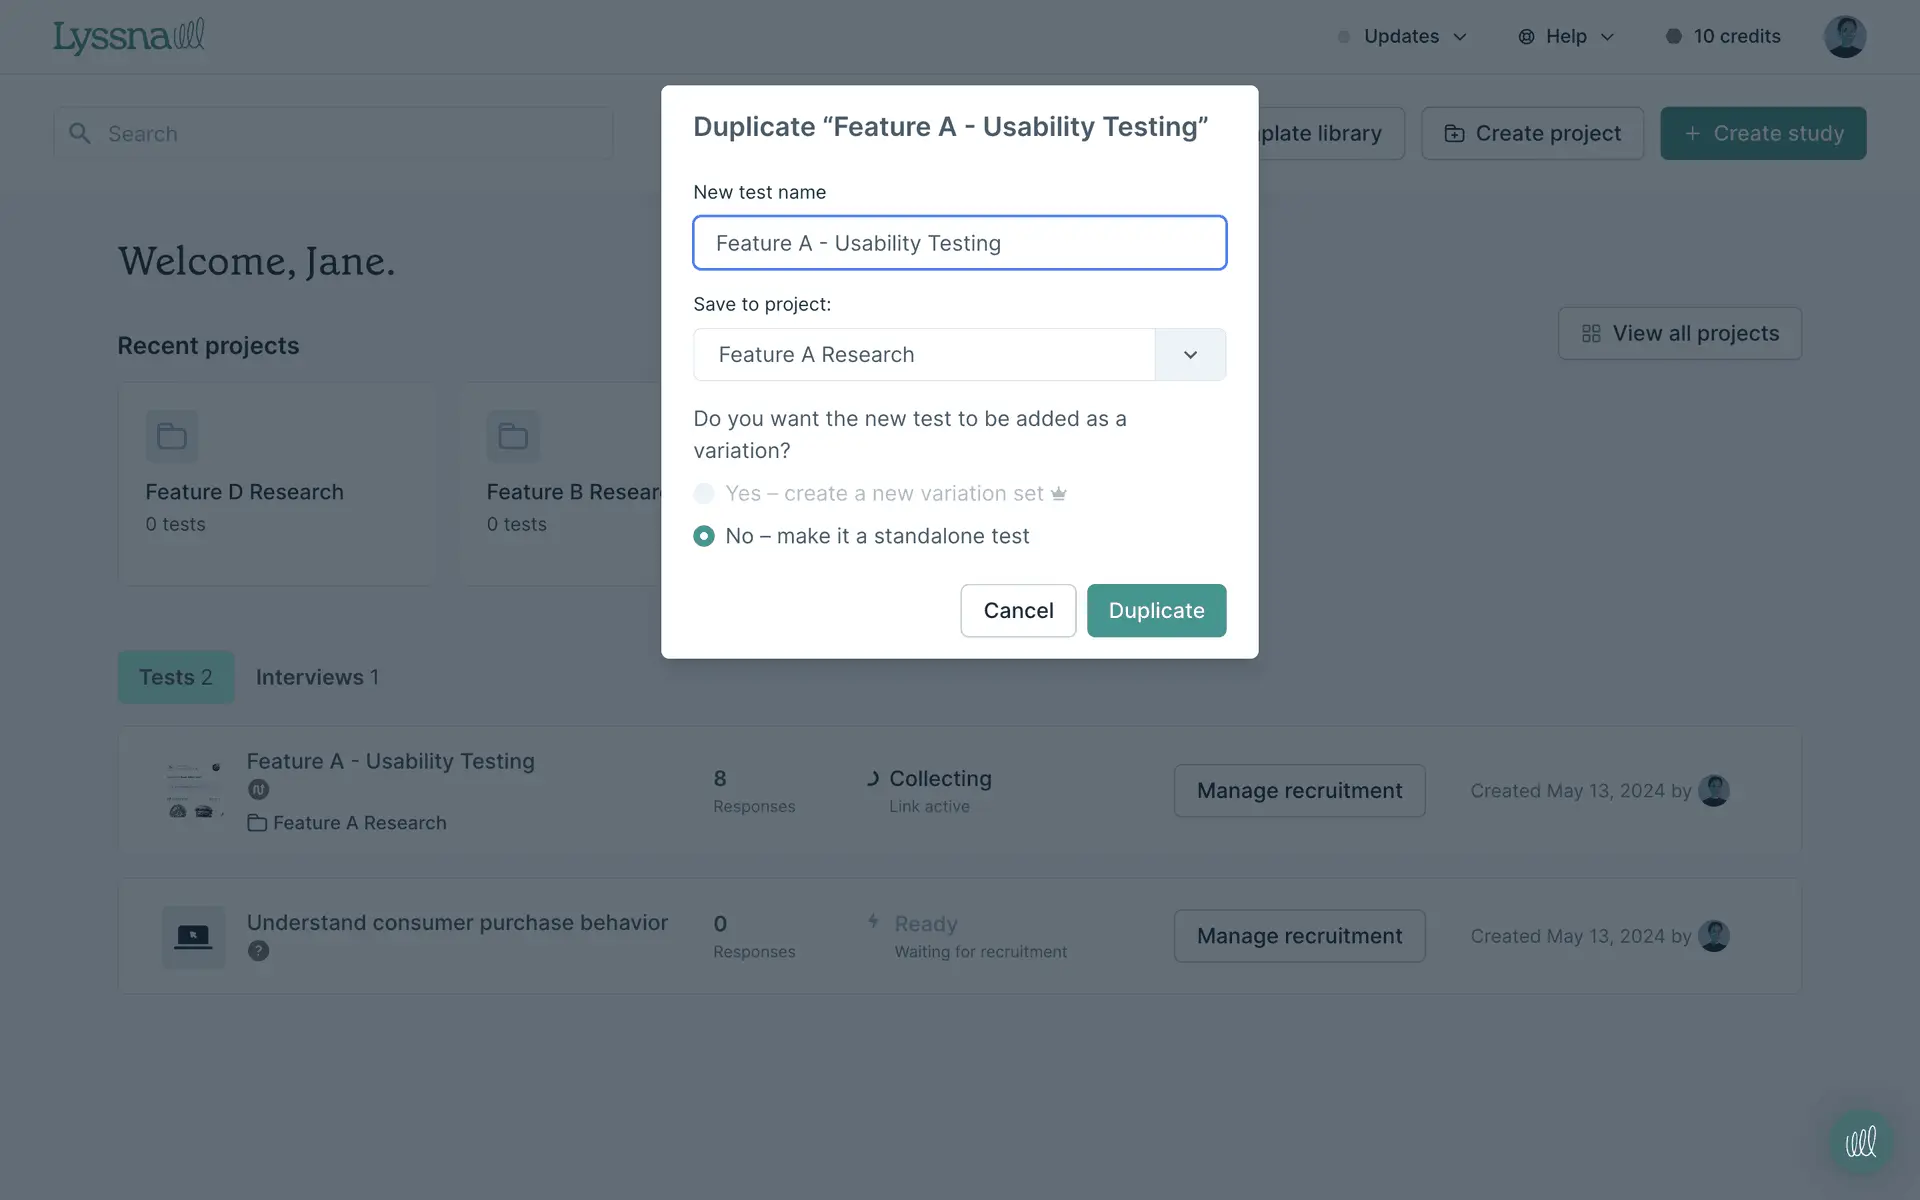
Task: Select the Tests tab
Action: [176, 677]
